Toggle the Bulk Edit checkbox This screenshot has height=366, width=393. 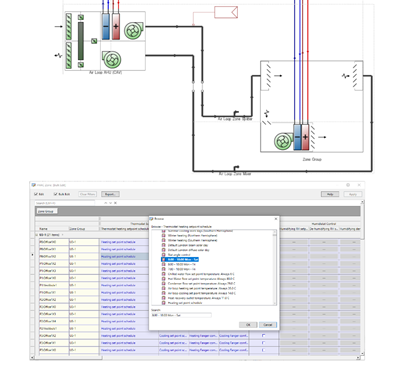point(55,194)
